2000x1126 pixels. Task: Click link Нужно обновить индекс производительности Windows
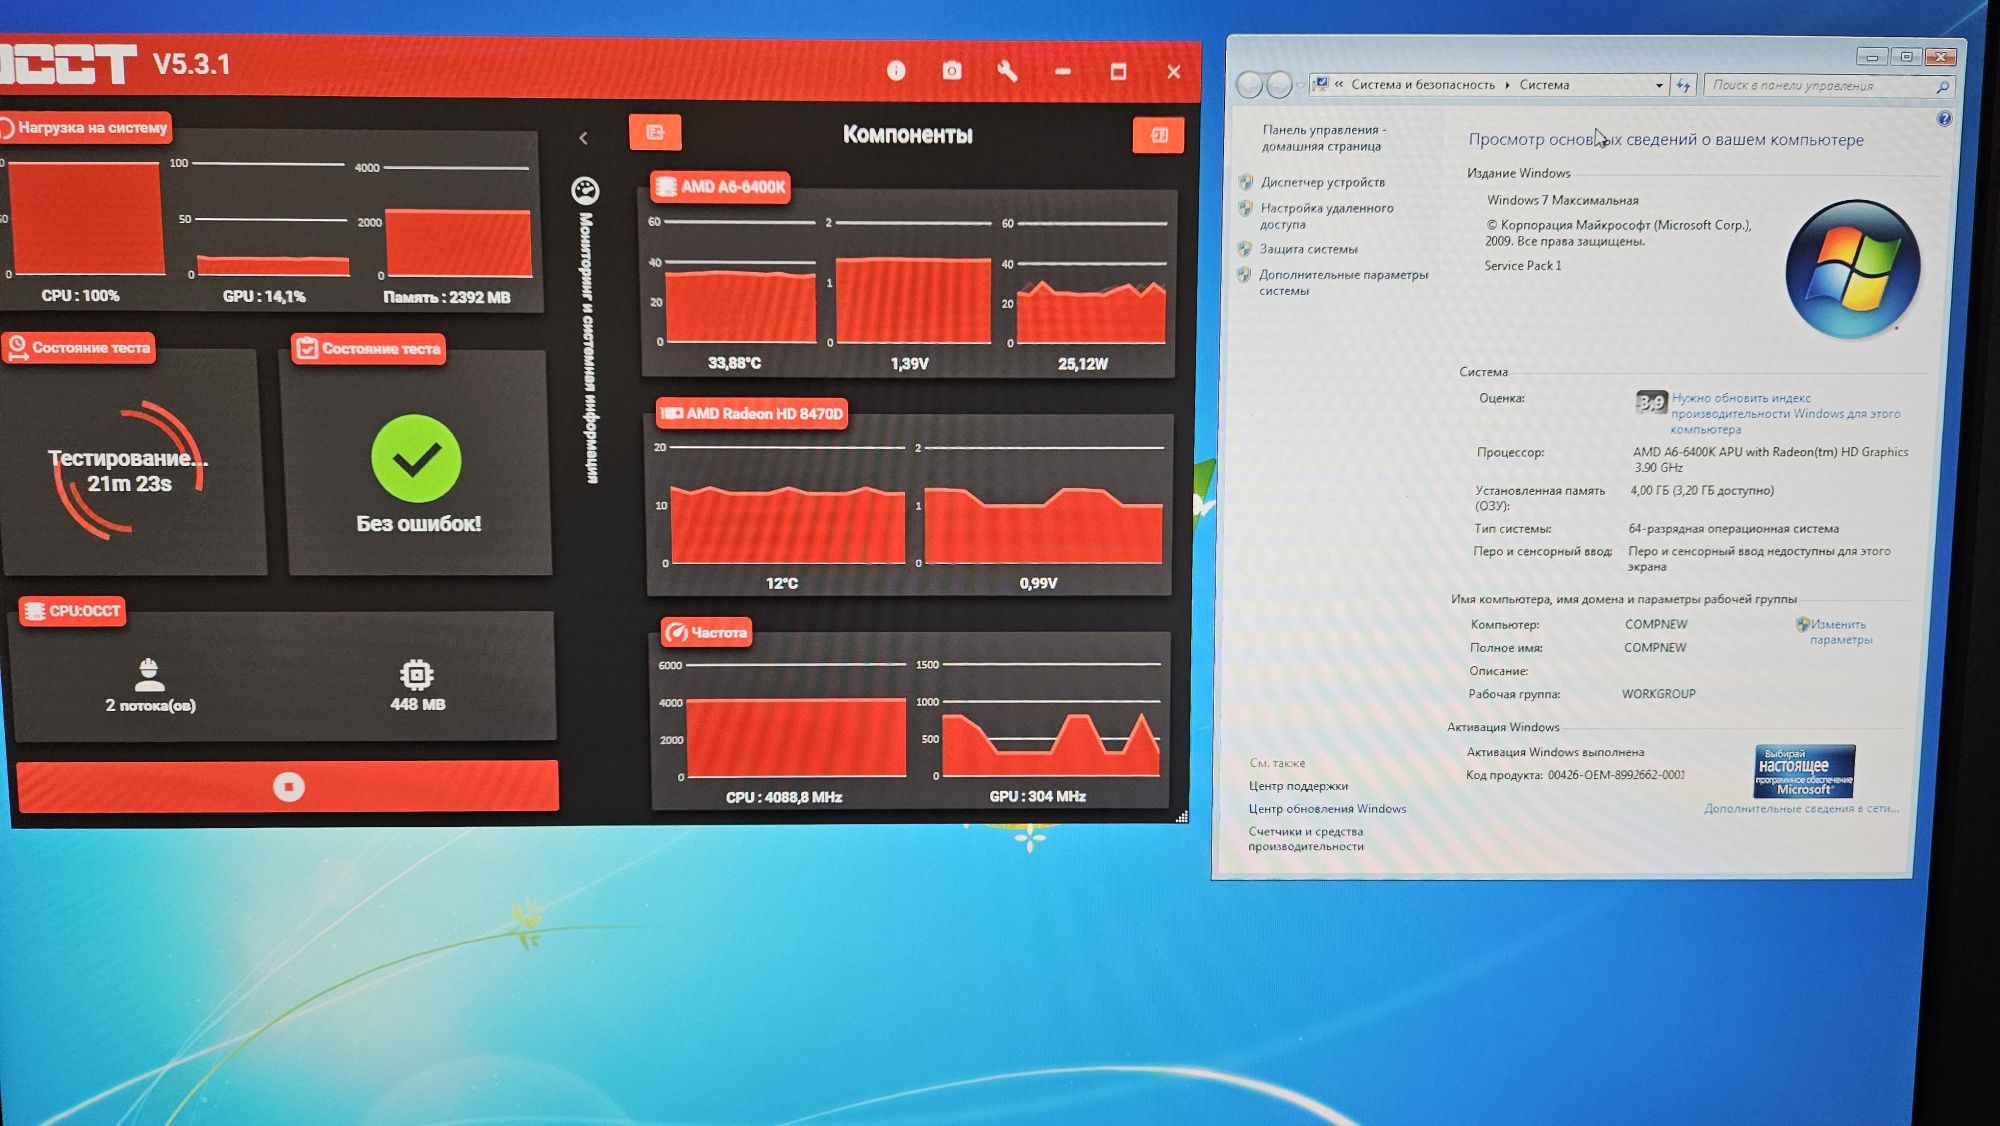(x=1785, y=413)
